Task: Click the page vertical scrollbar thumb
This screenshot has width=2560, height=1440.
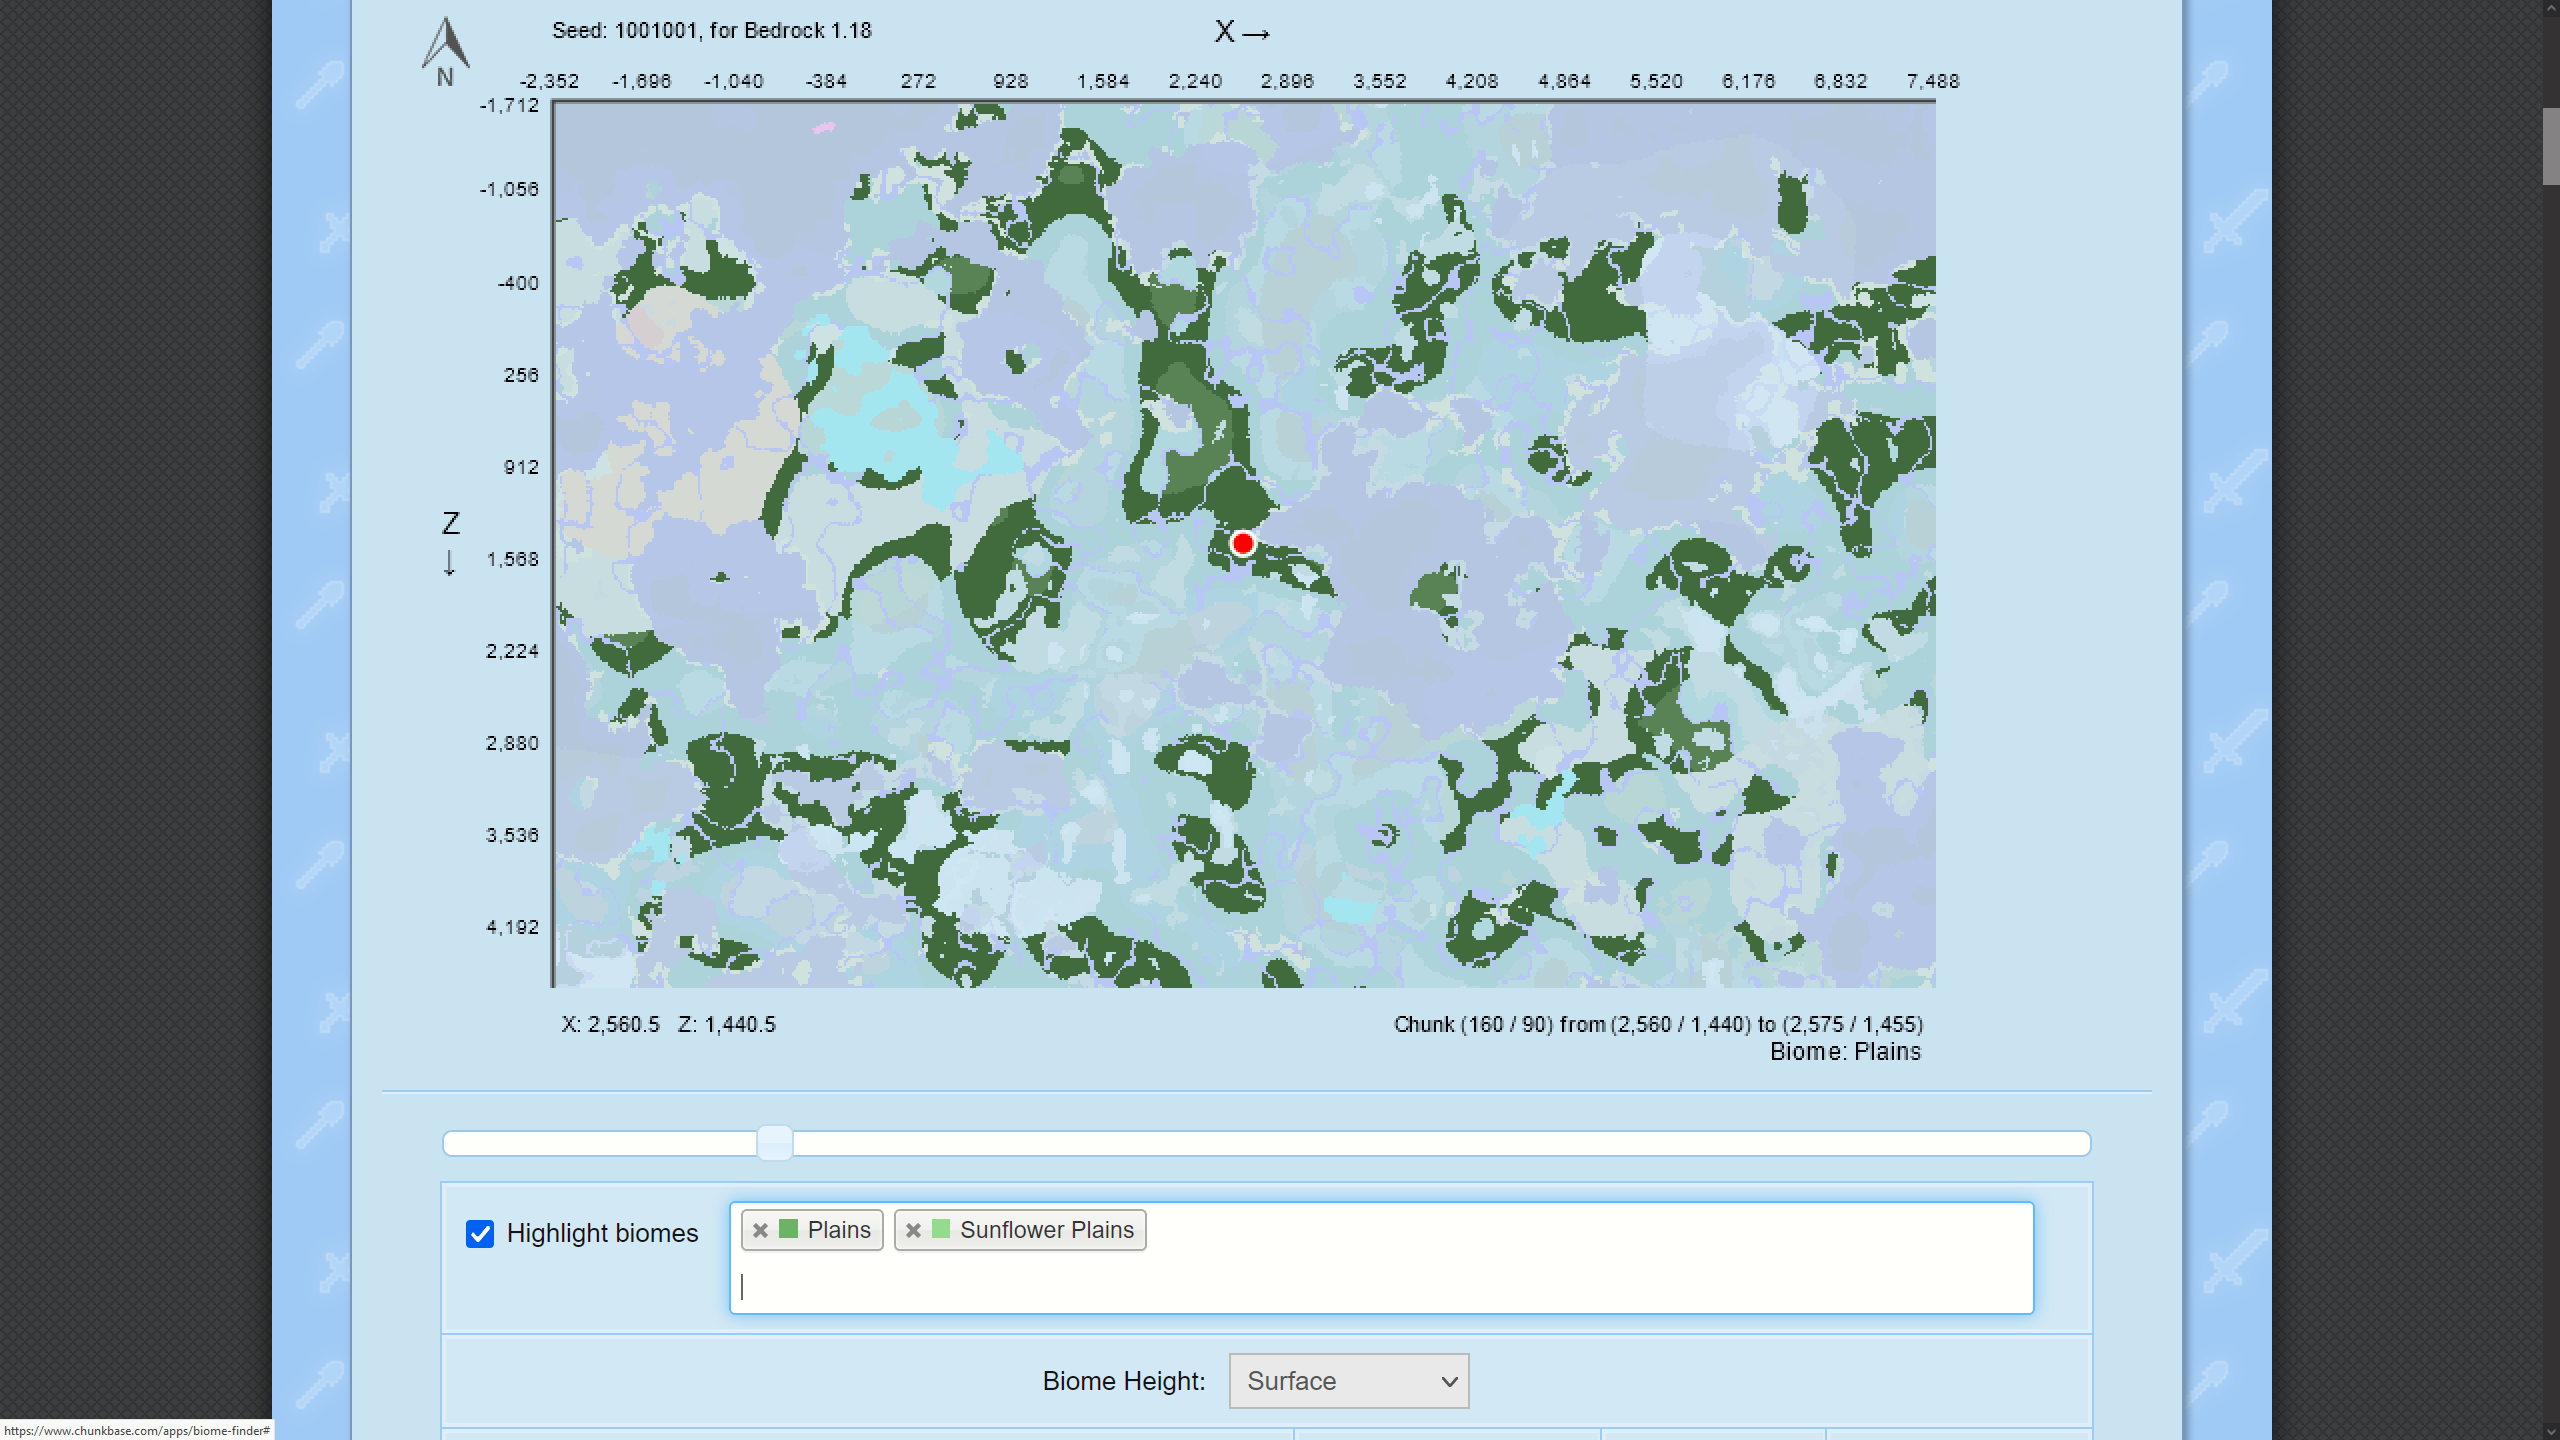Action: [2550, 146]
